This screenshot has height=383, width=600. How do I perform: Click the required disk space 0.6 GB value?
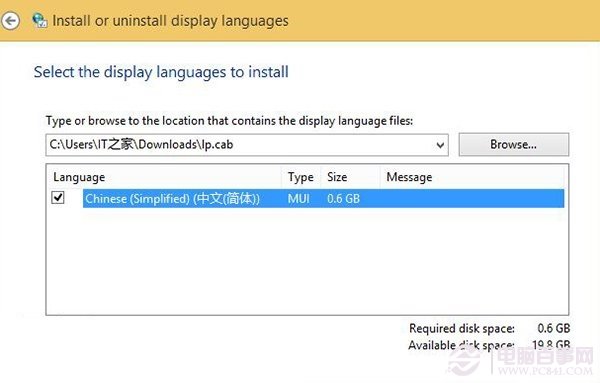click(554, 328)
